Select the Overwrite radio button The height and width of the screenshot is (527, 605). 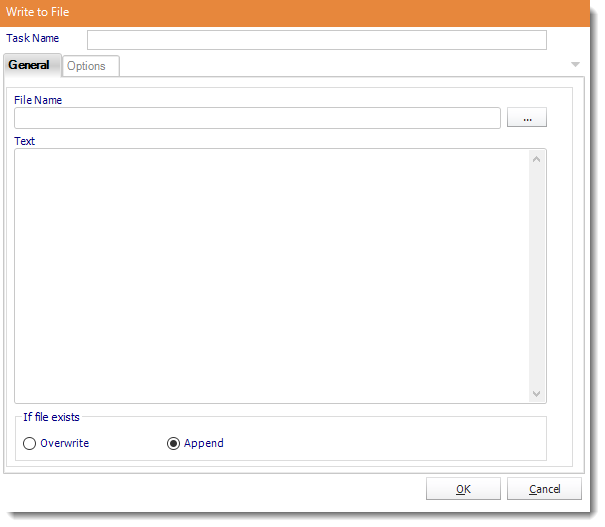pyautogui.click(x=29, y=444)
